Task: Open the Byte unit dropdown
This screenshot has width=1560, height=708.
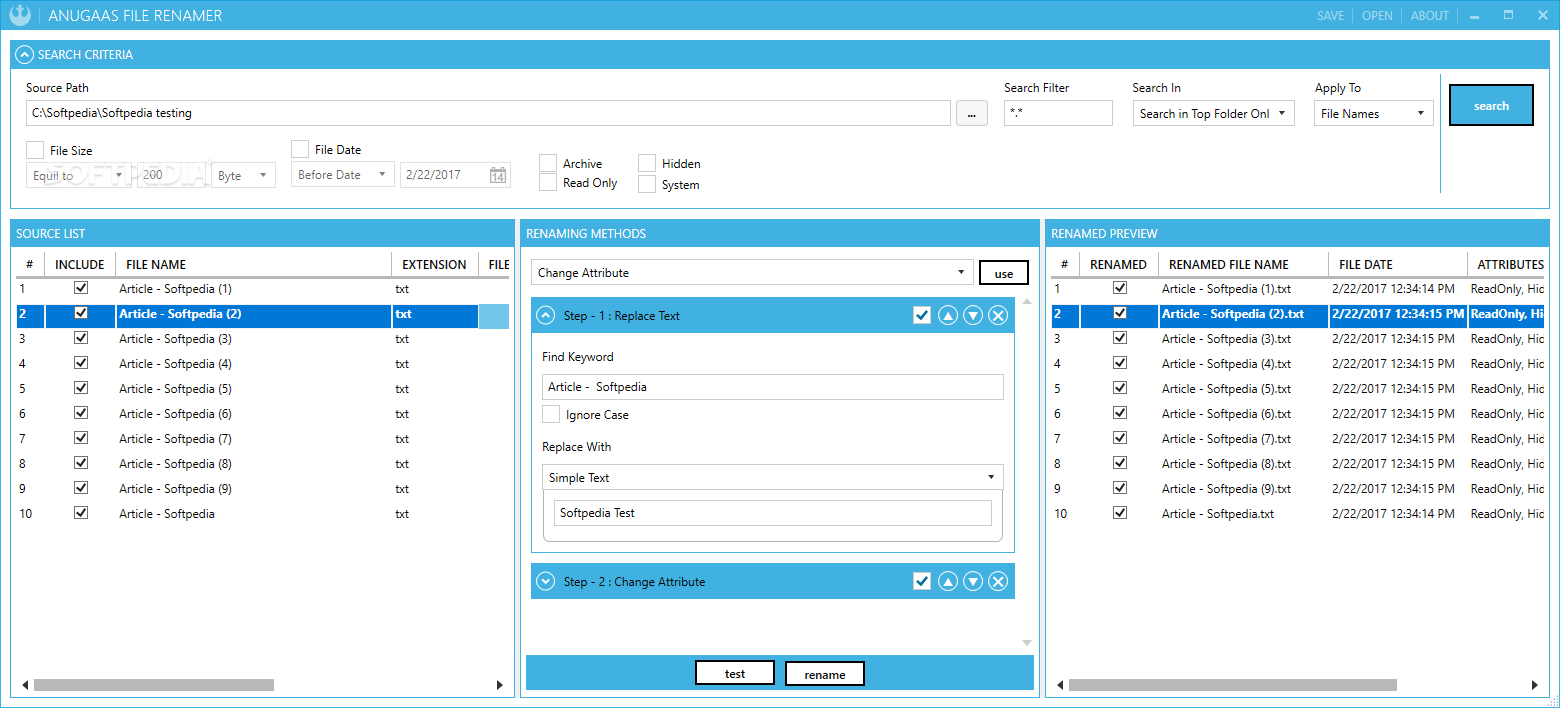Action: [244, 175]
